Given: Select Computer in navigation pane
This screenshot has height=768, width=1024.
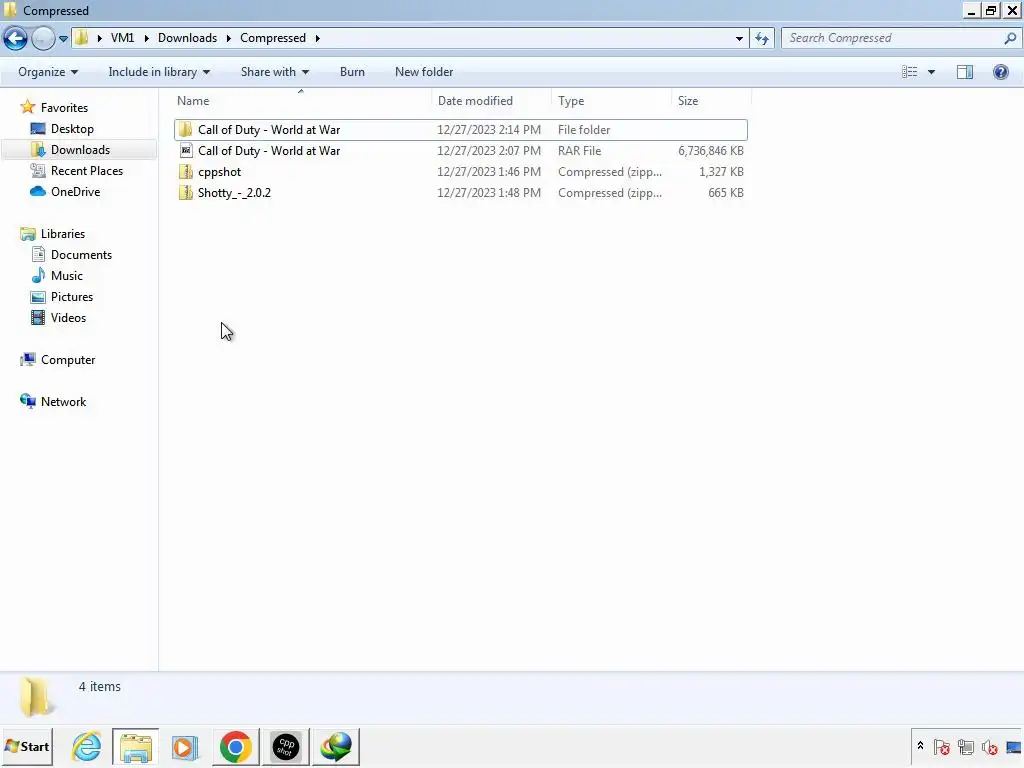Looking at the screenshot, I should point(67,360).
